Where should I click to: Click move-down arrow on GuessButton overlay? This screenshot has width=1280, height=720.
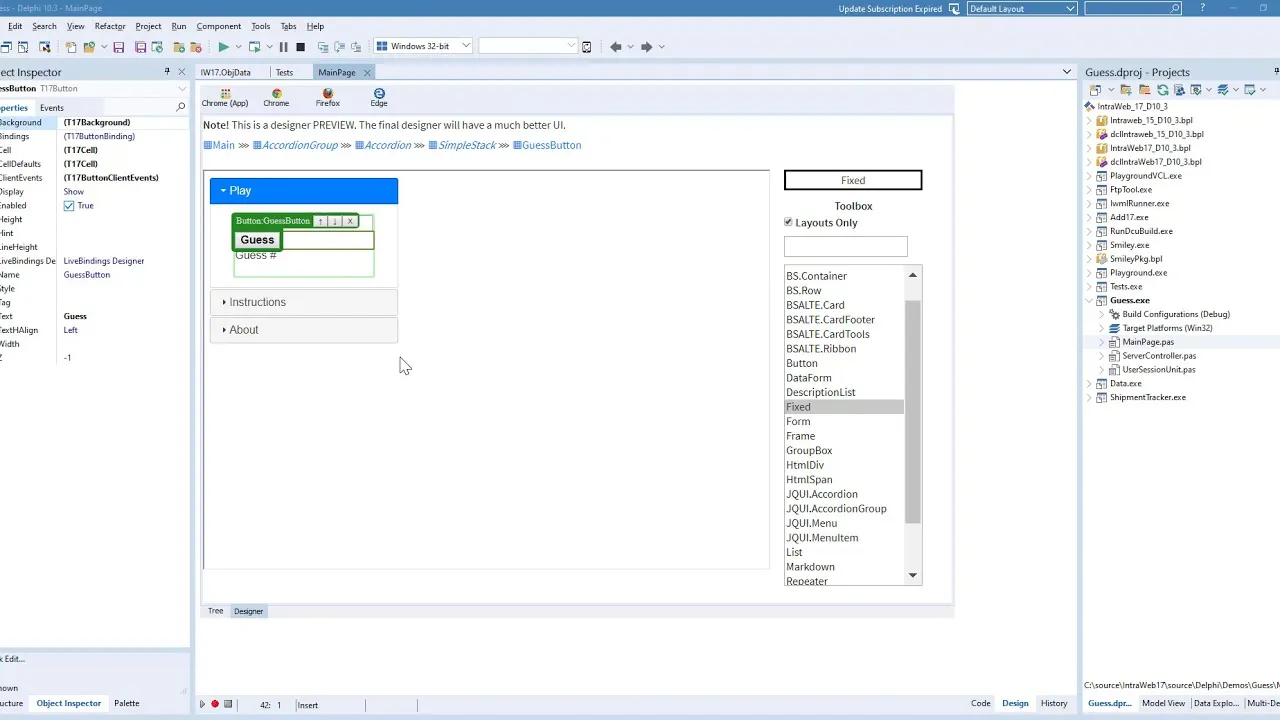coord(335,221)
